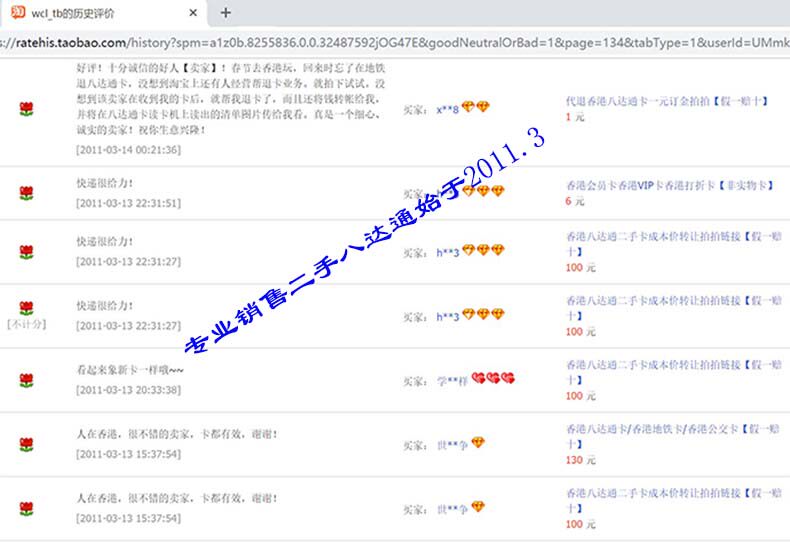Screen dimensions: 790x542
Task: Click the 6 元 price text
Action: coord(574,201)
